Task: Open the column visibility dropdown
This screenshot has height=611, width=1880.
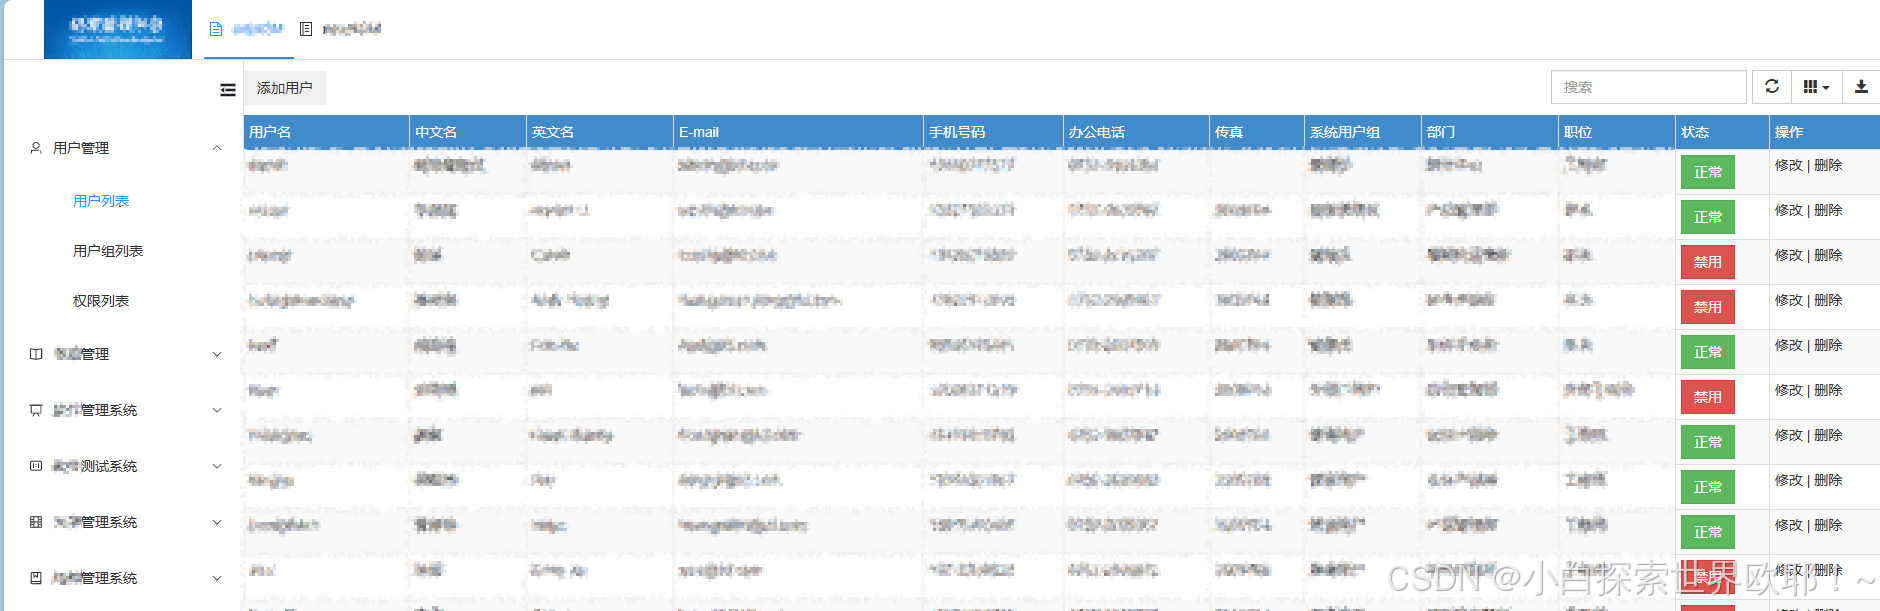Action: click(1816, 87)
